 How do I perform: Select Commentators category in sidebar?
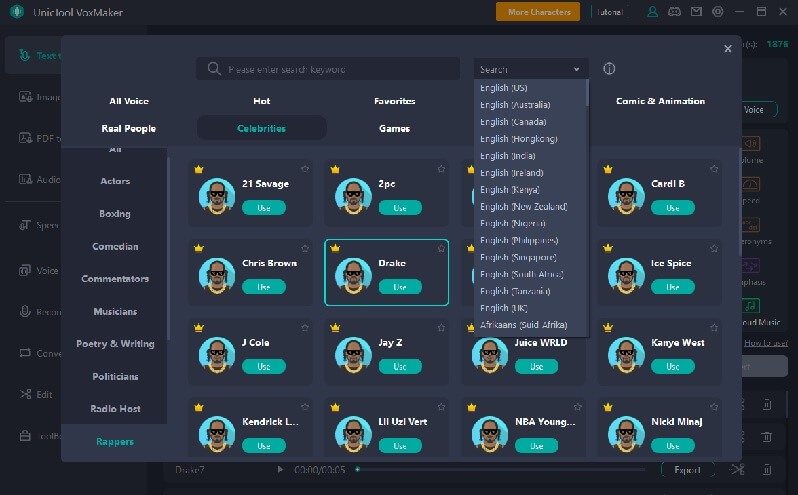(115, 279)
